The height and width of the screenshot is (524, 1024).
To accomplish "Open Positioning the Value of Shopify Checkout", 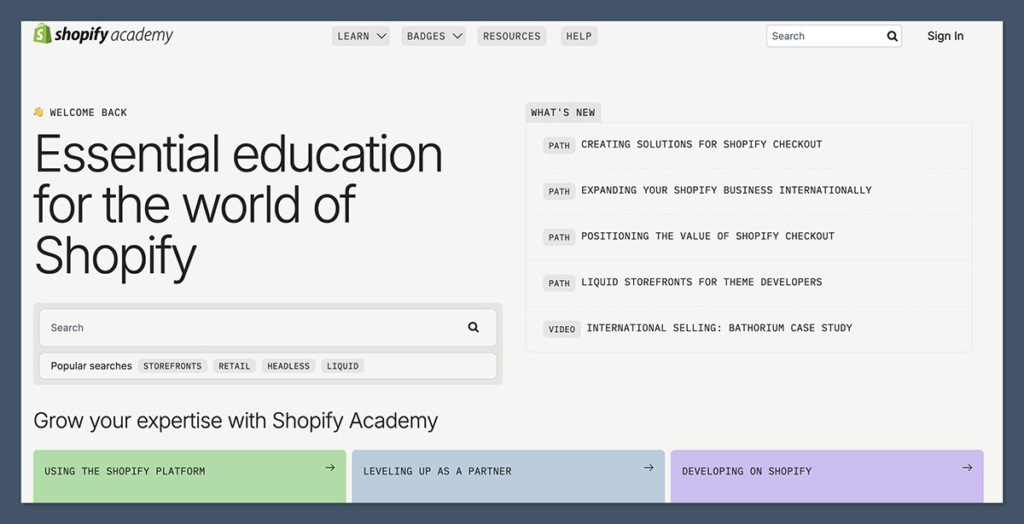I will coord(748,237).
